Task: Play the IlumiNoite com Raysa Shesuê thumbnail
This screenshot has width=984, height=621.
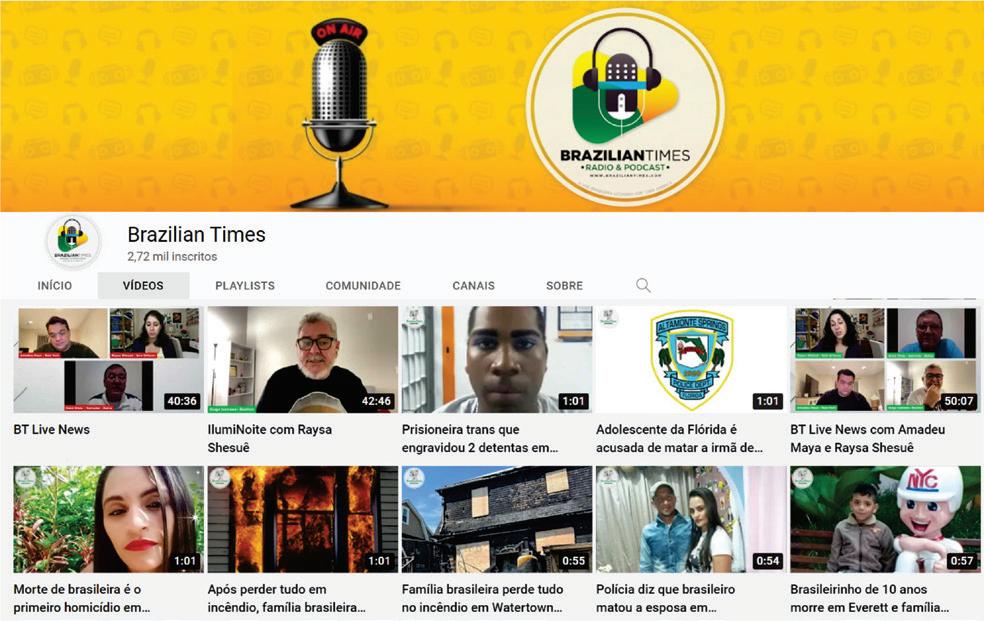Action: pyautogui.click(x=302, y=359)
